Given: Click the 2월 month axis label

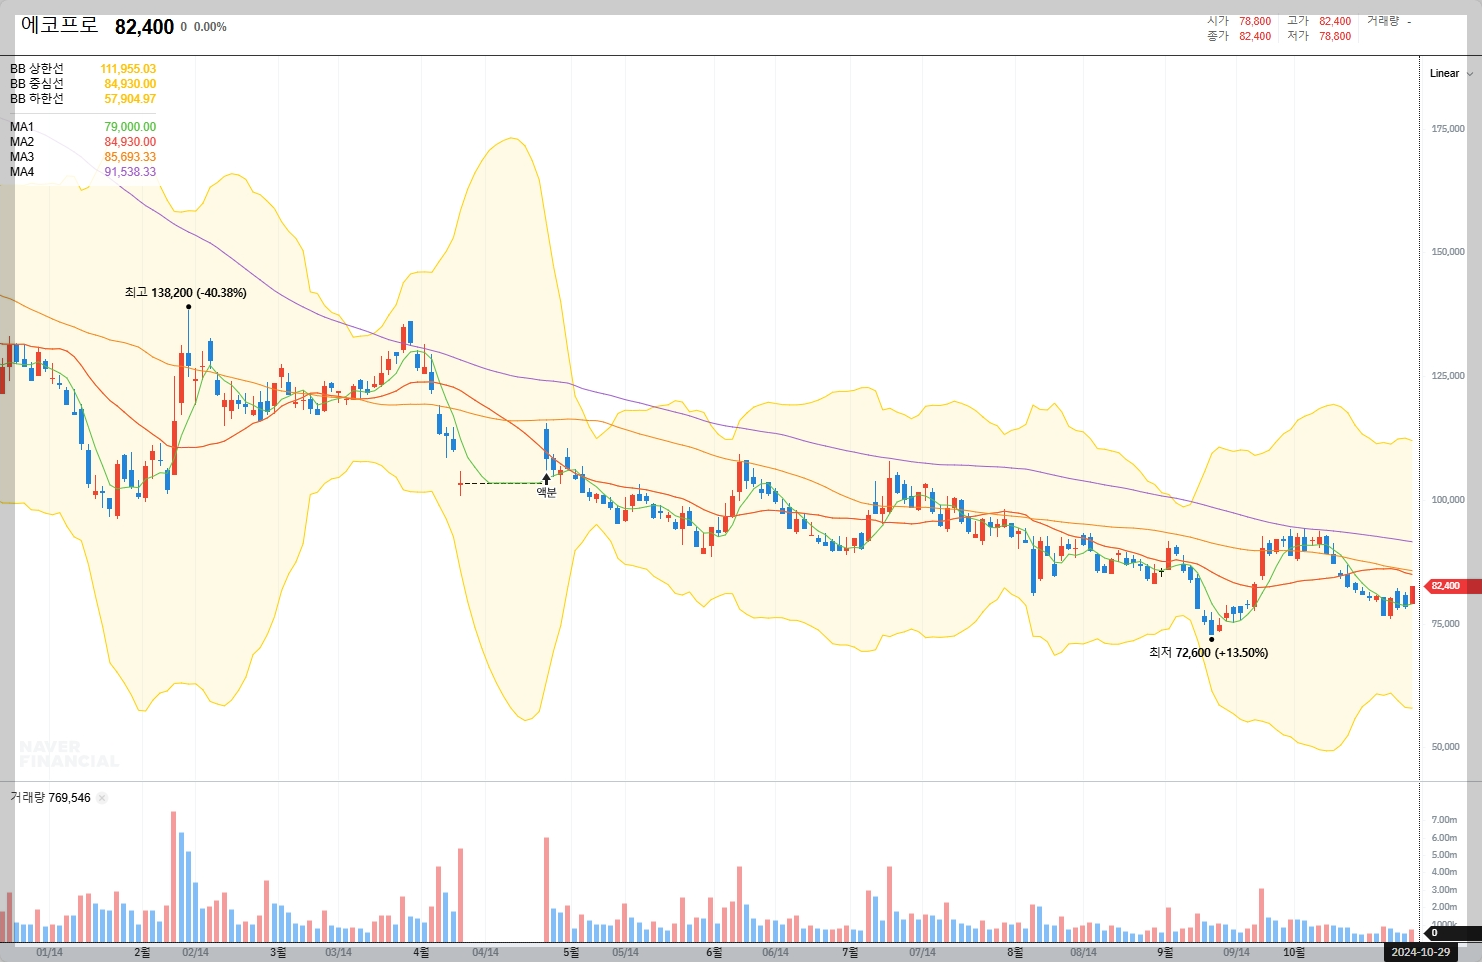Looking at the screenshot, I should click(142, 952).
